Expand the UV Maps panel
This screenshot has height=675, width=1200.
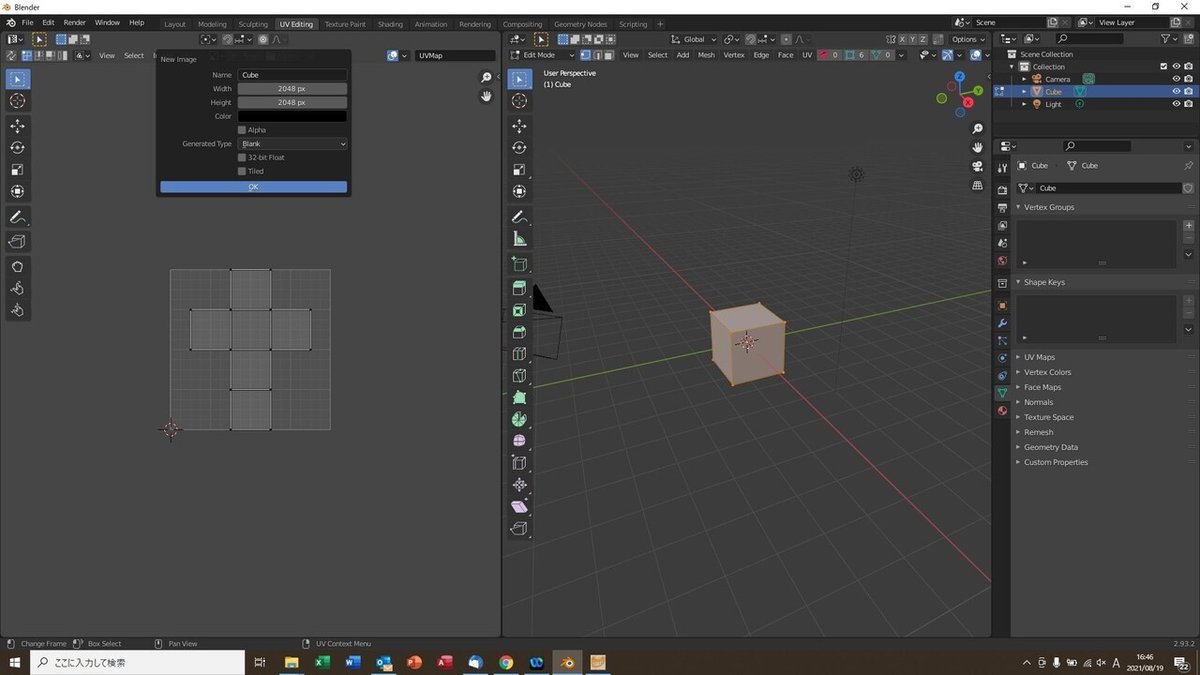[x=1039, y=357]
